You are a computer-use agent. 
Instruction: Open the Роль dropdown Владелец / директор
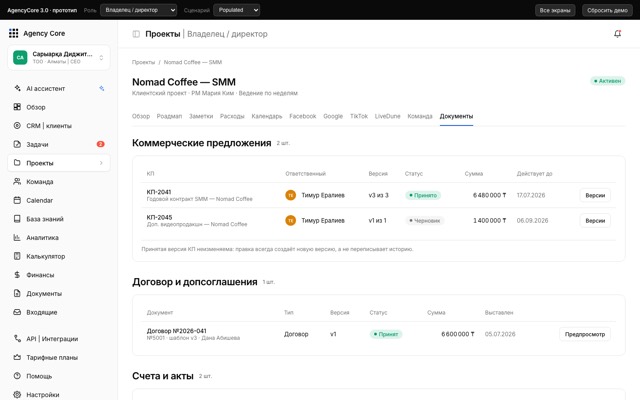tap(139, 10)
